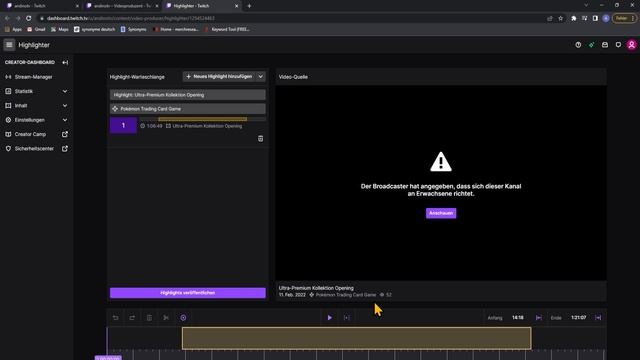Open dropdown arrow beside Neues Highlight hinzufügen
The image size is (640, 360).
click(x=260, y=76)
